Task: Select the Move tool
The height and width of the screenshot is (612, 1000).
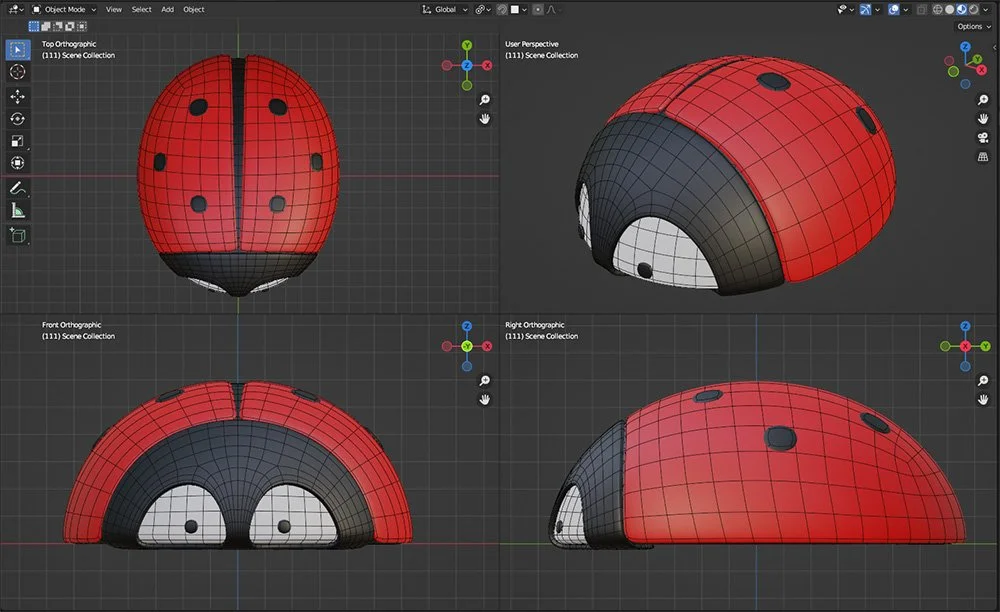Action: point(16,96)
